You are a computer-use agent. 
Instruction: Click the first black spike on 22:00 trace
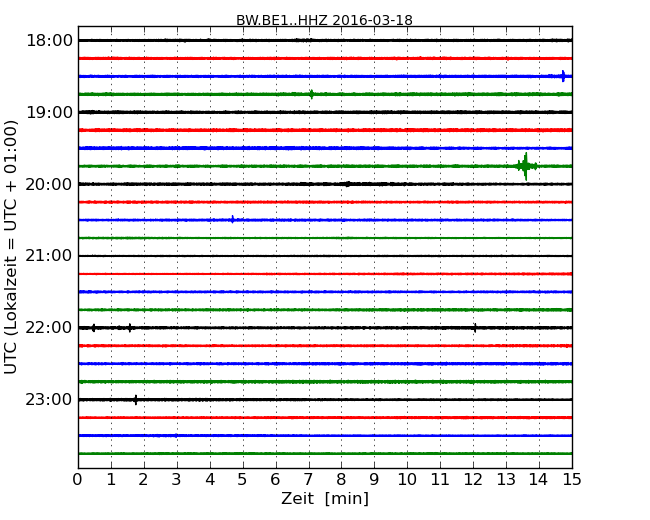click(x=94, y=328)
